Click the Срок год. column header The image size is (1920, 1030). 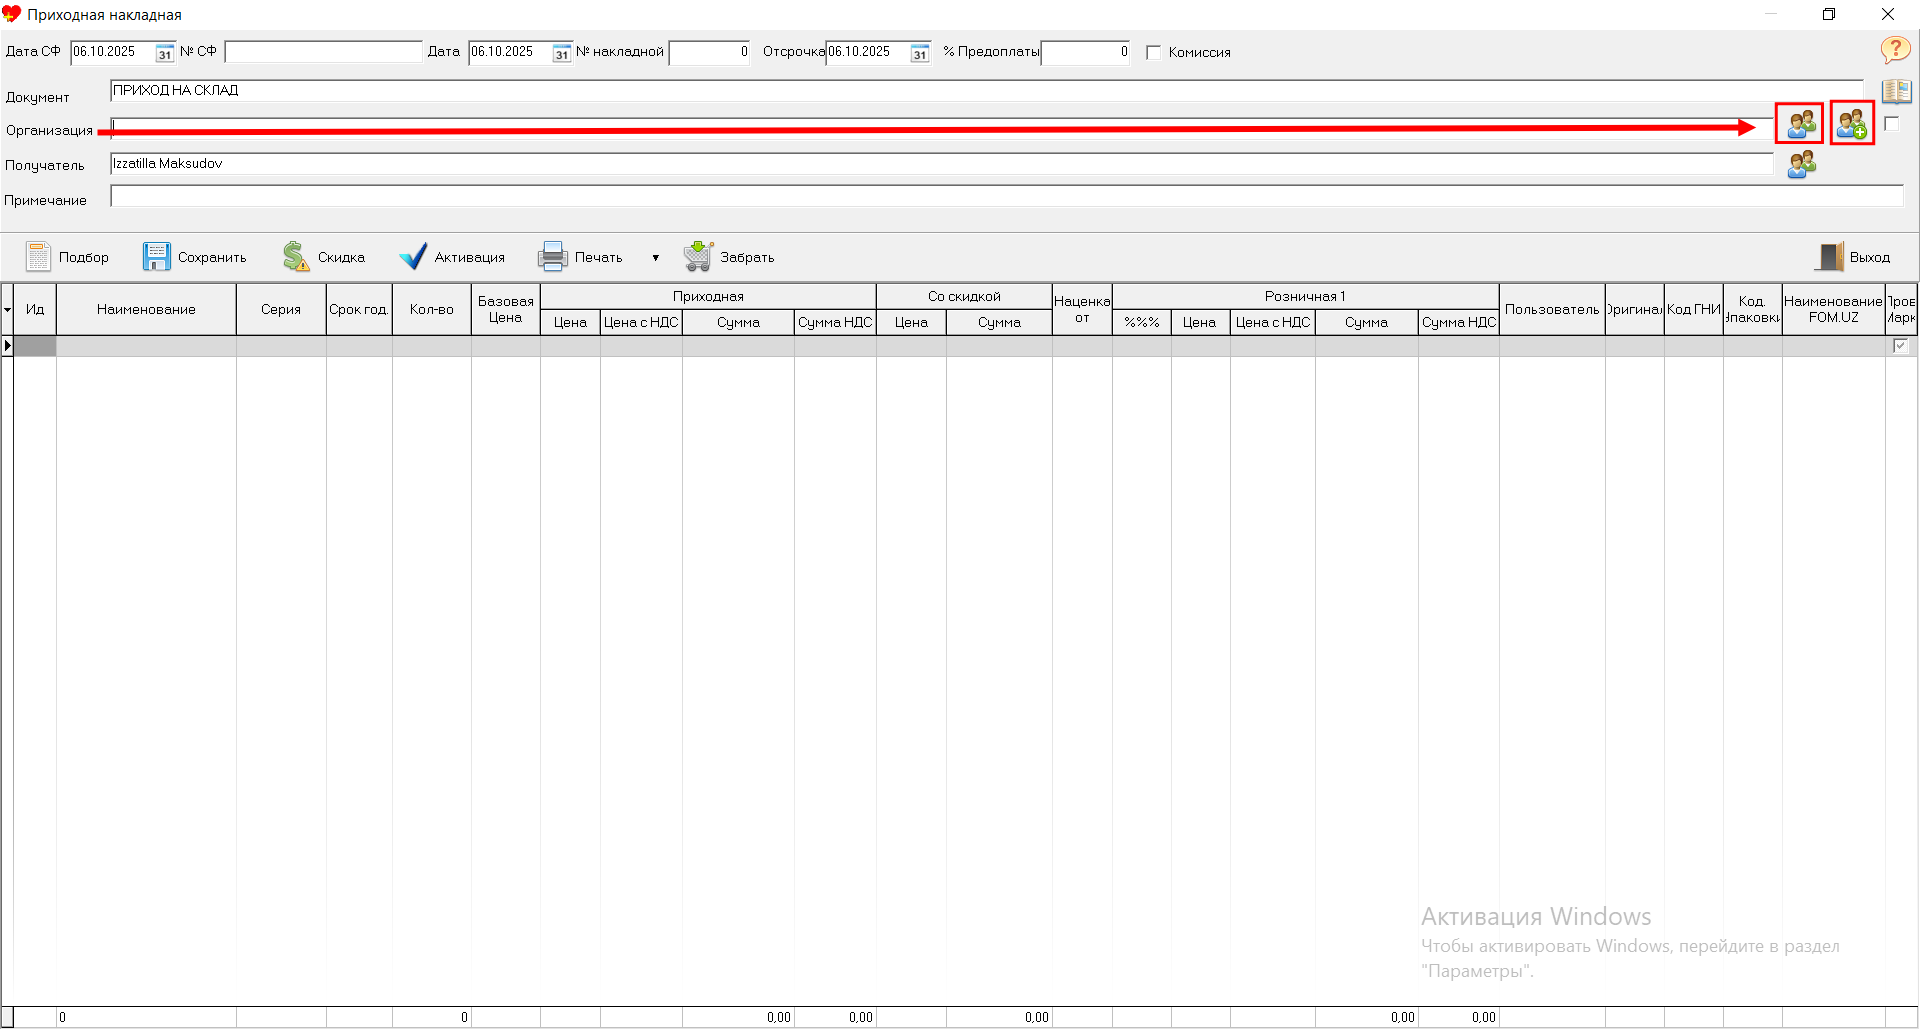[359, 310]
